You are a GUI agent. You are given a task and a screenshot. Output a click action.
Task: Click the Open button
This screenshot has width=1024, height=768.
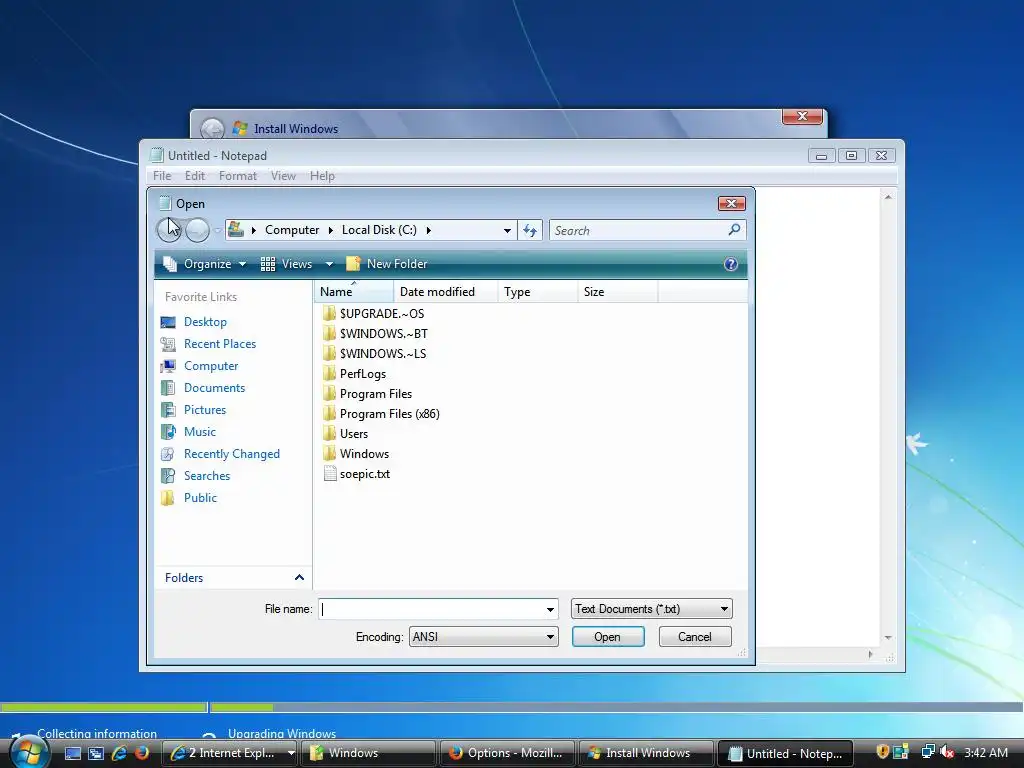click(608, 637)
